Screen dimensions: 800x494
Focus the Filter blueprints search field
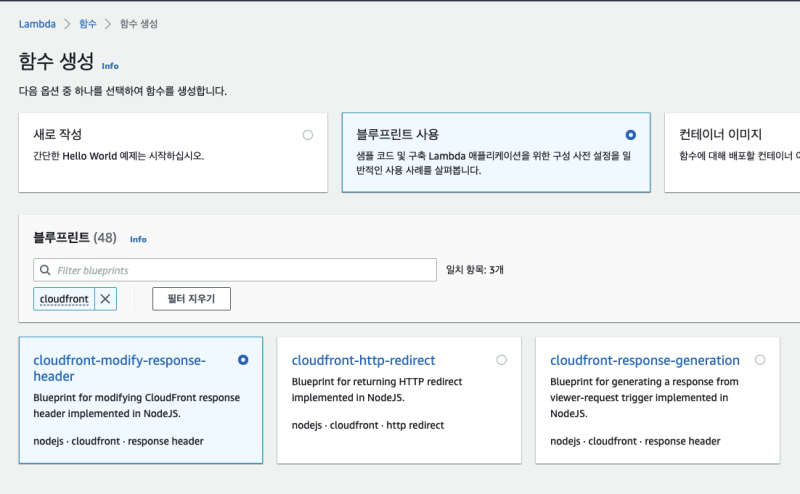tap(240, 270)
